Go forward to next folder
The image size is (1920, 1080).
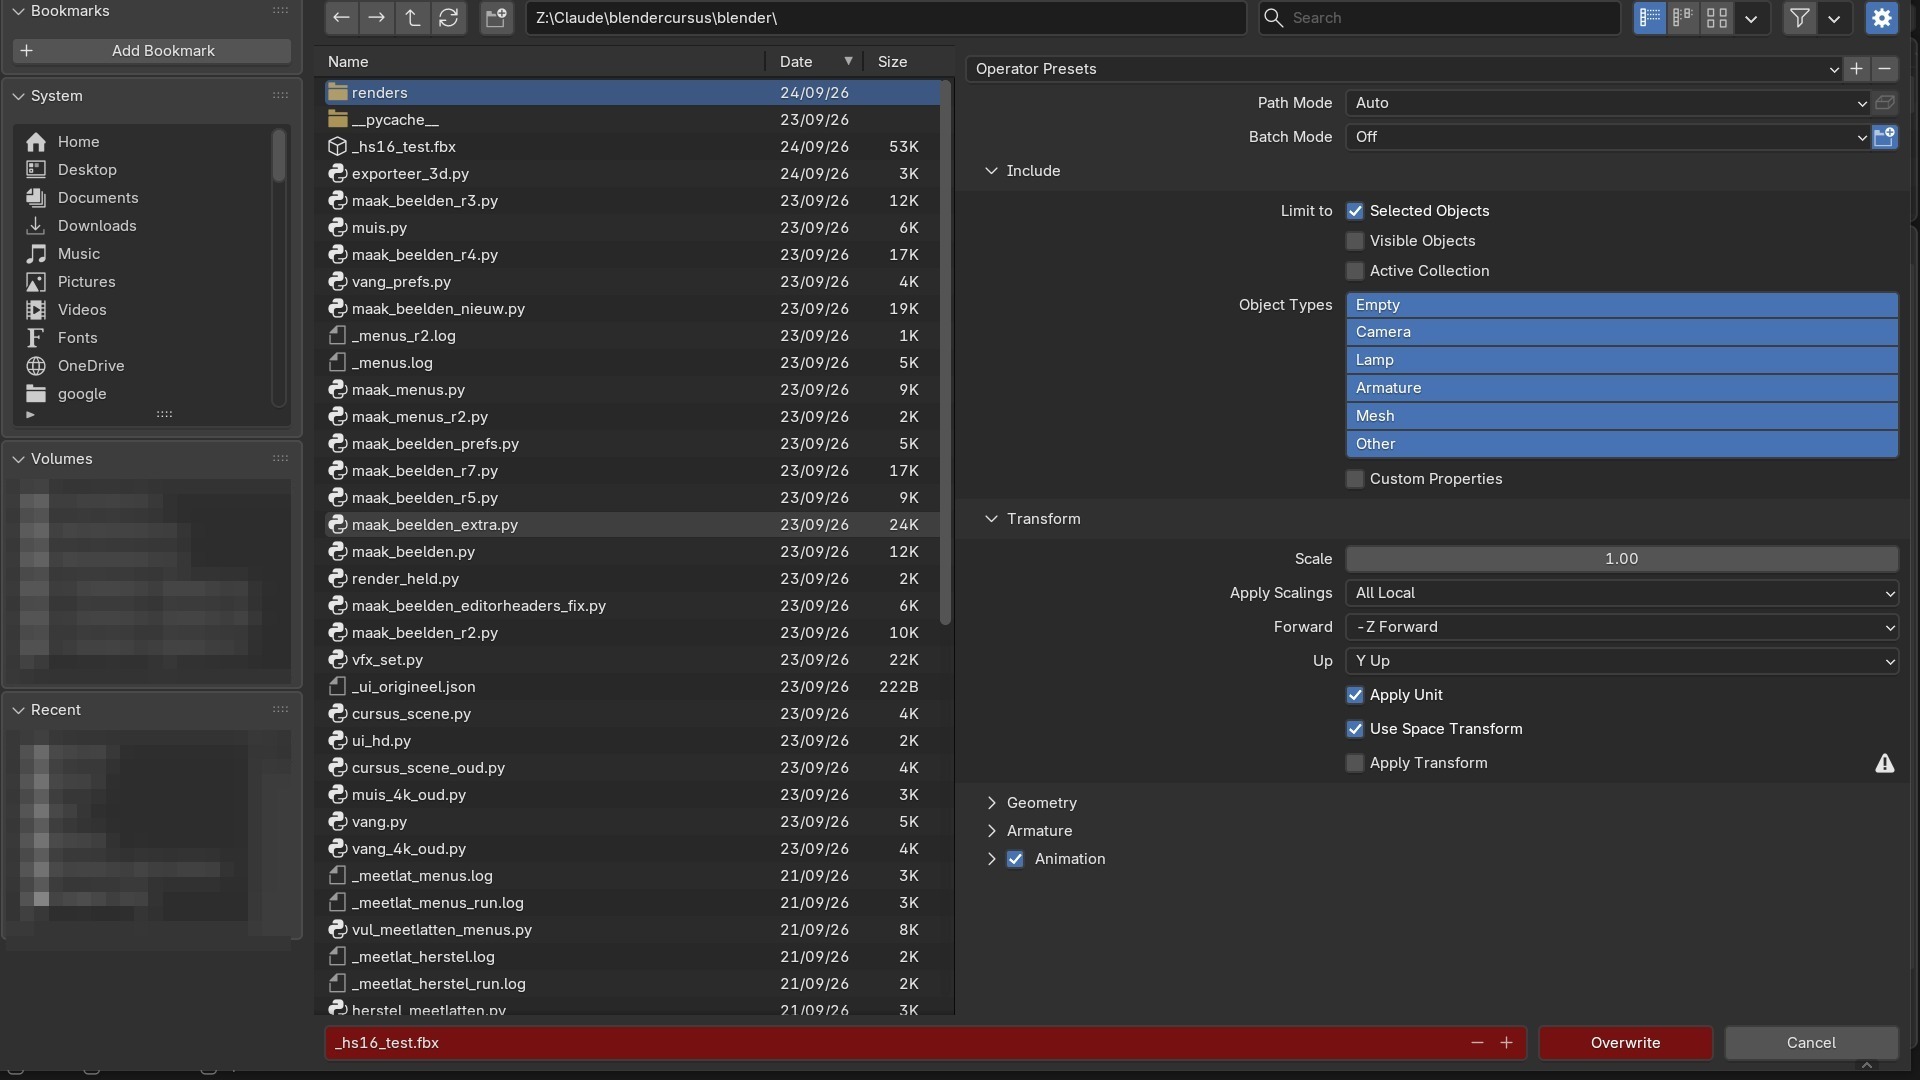[x=376, y=17]
